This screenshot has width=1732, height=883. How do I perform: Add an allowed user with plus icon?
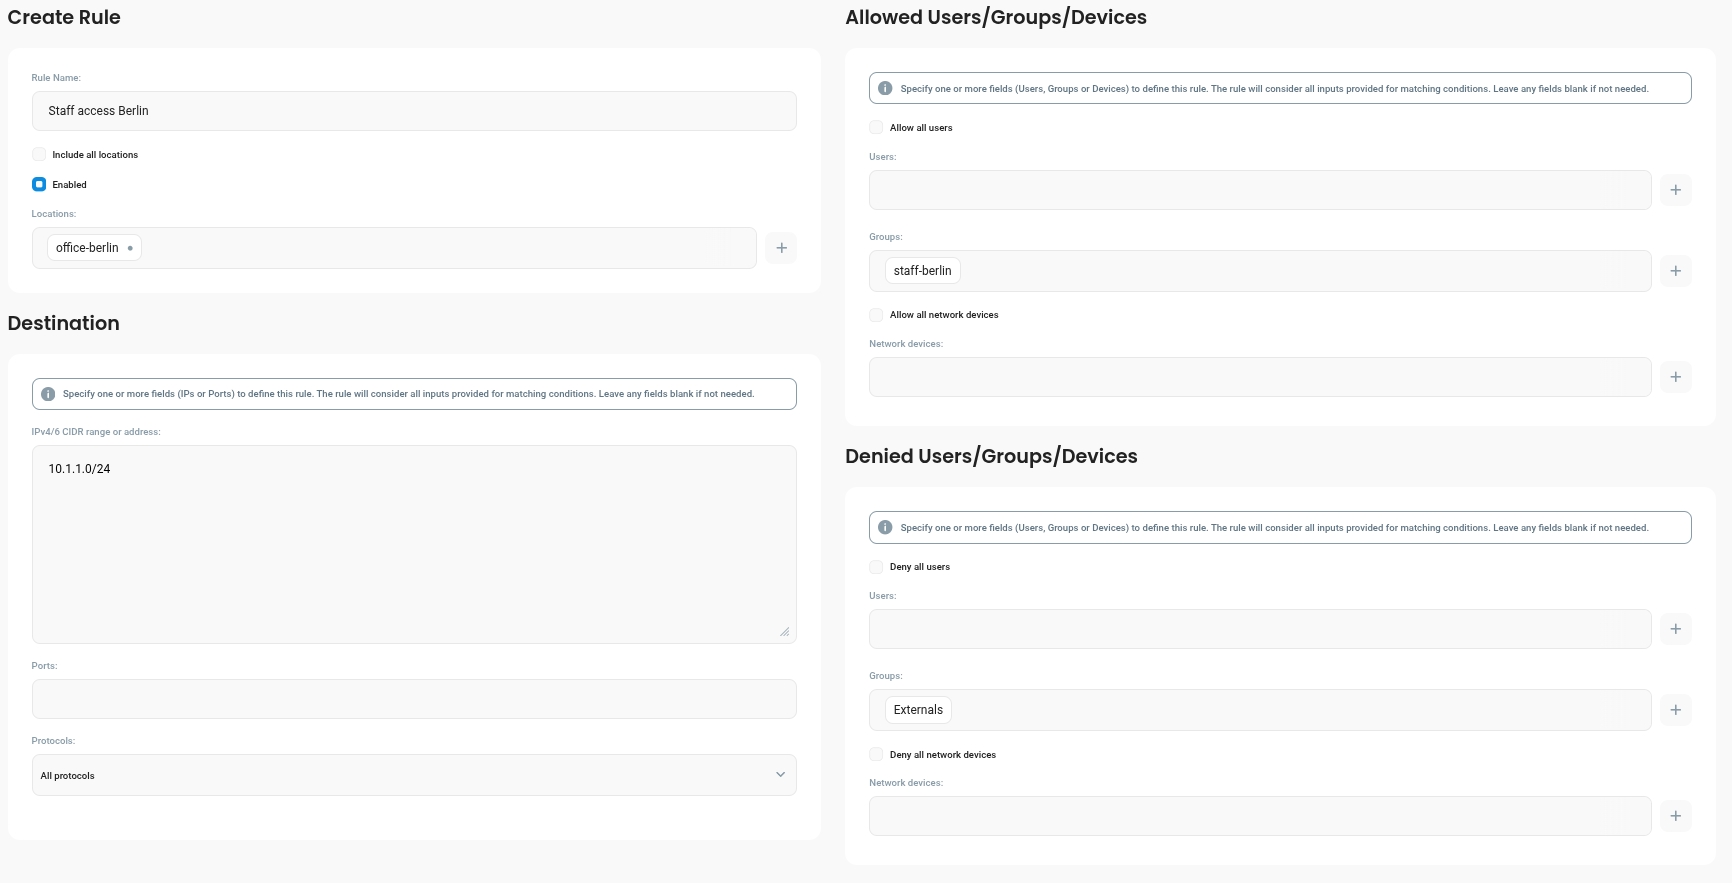coord(1675,190)
